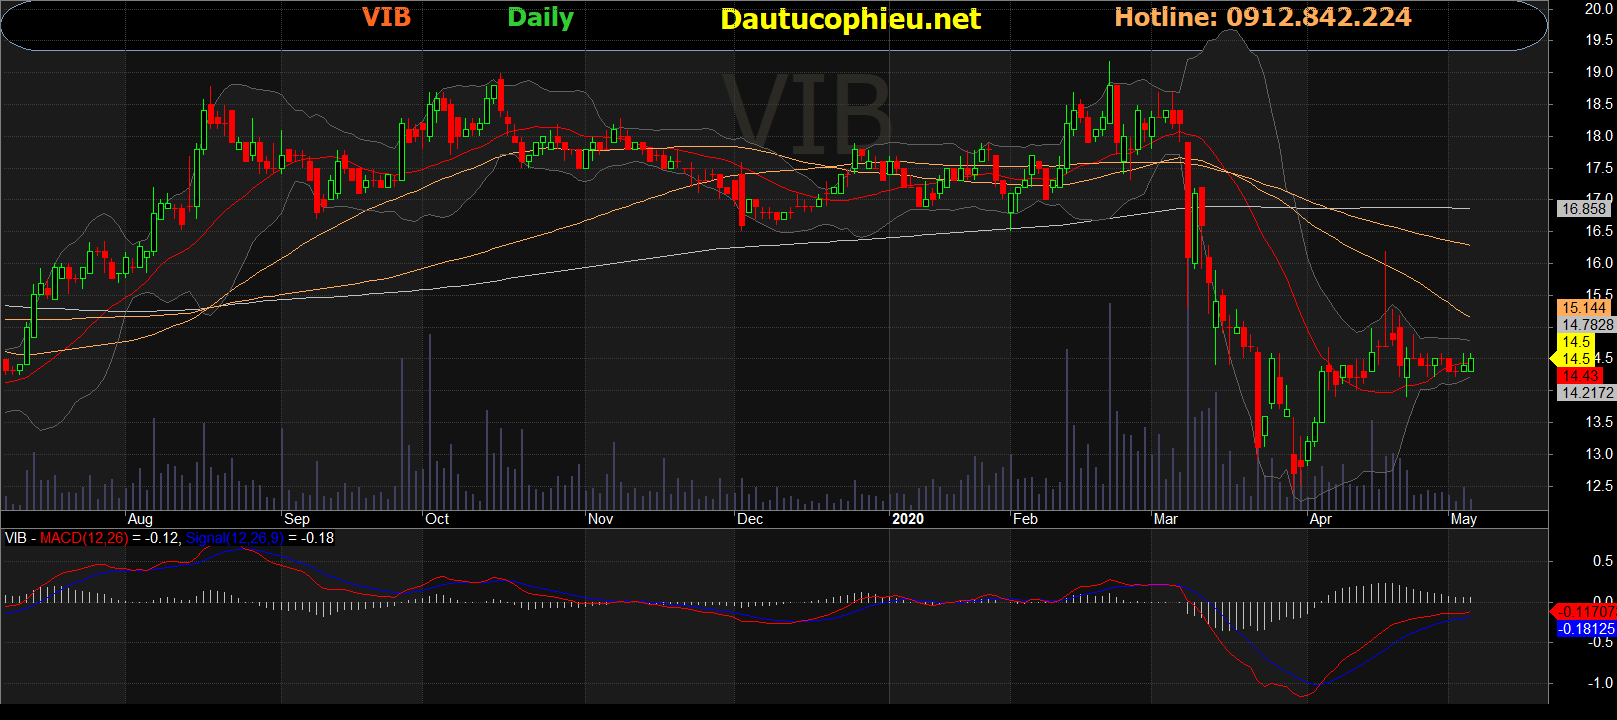Click the May label on time axis
This screenshot has height=720, width=1617.
click(1464, 519)
